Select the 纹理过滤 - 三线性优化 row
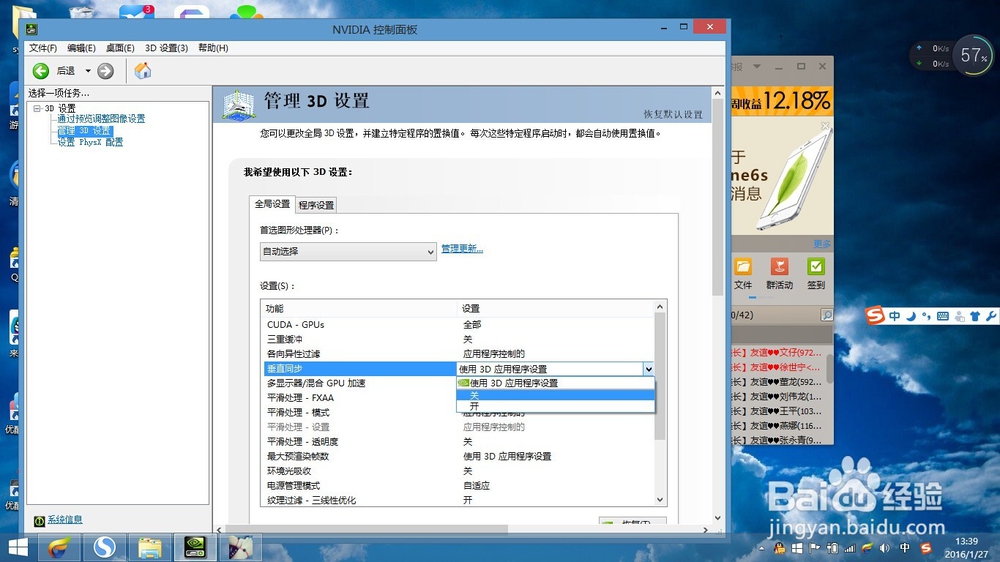This screenshot has height=562, width=1000. tap(457, 500)
